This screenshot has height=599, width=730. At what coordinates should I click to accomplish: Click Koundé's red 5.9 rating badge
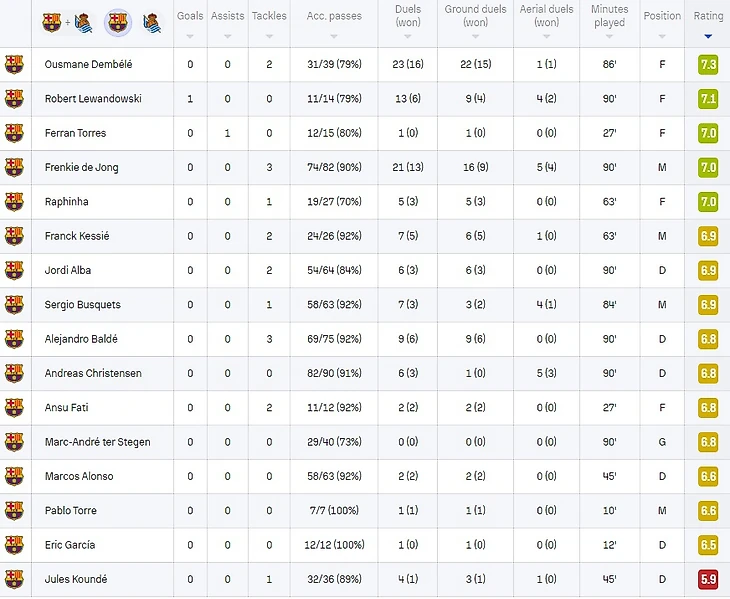[x=708, y=579]
